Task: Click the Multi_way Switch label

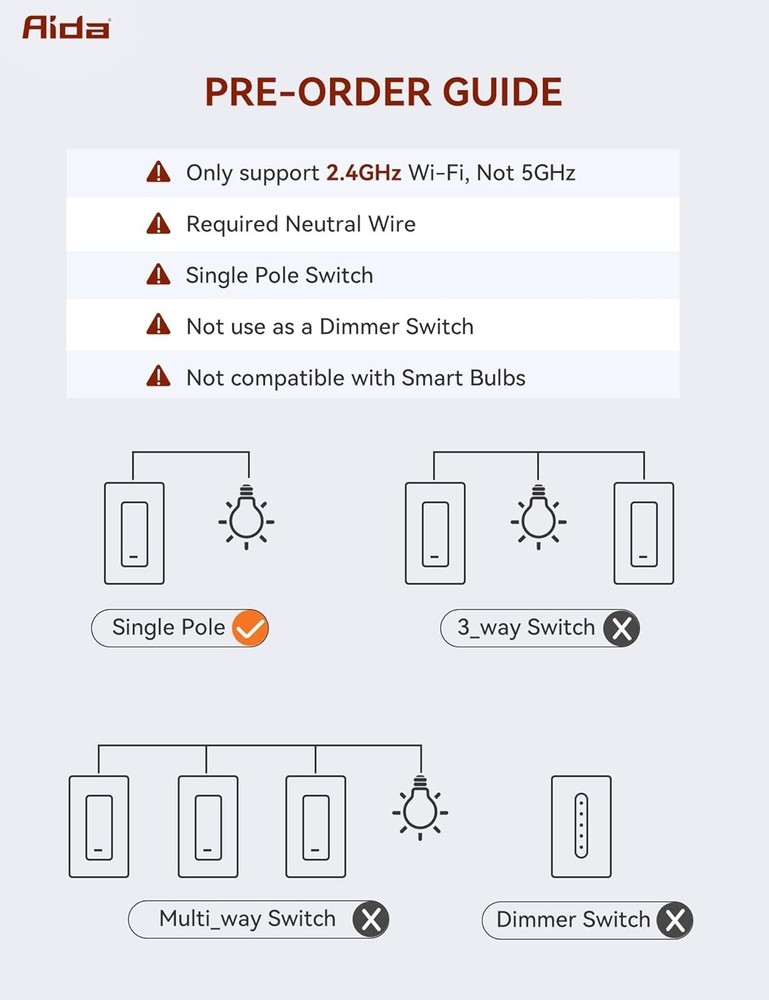Action: point(247,920)
